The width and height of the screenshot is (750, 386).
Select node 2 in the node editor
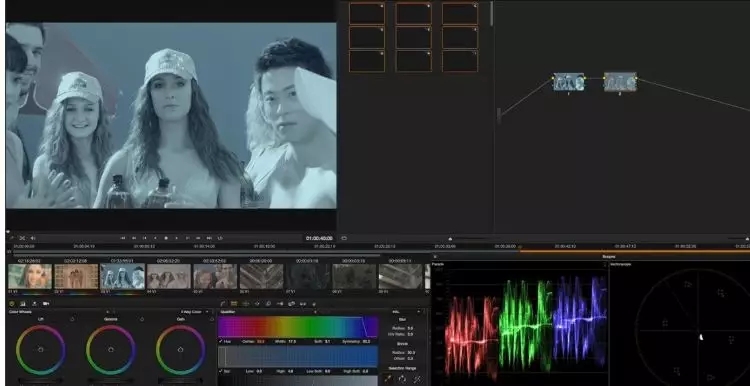pyautogui.click(x=620, y=82)
